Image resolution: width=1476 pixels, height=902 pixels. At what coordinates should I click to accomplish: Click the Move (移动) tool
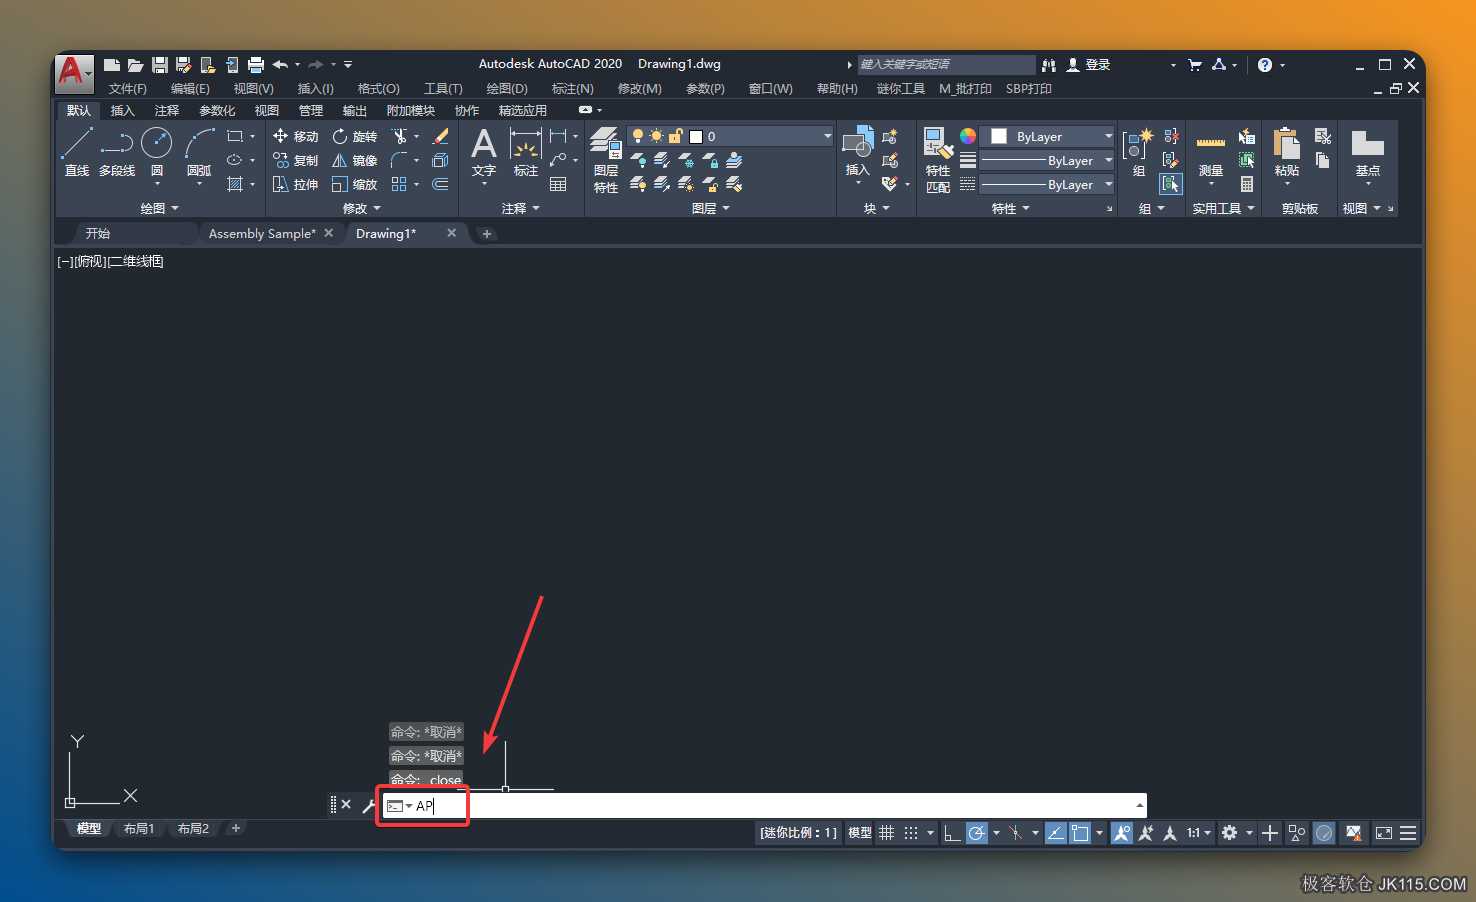point(295,136)
